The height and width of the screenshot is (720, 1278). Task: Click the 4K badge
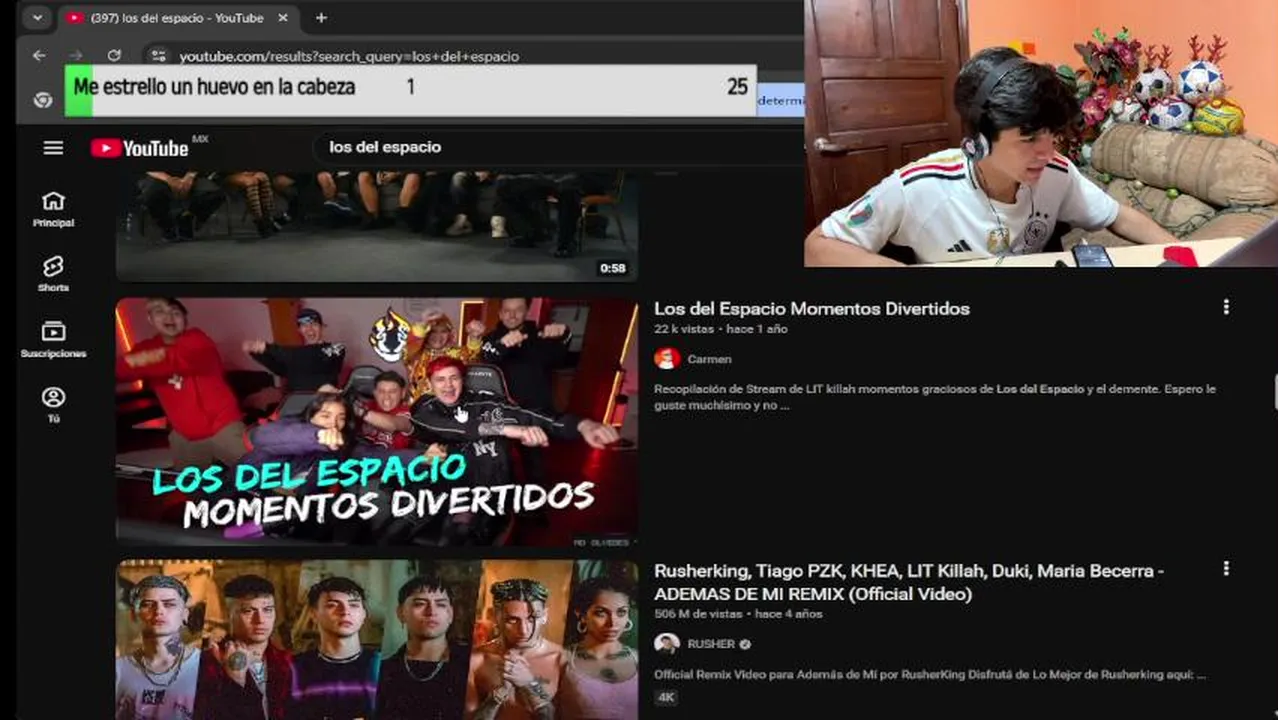click(x=666, y=697)
